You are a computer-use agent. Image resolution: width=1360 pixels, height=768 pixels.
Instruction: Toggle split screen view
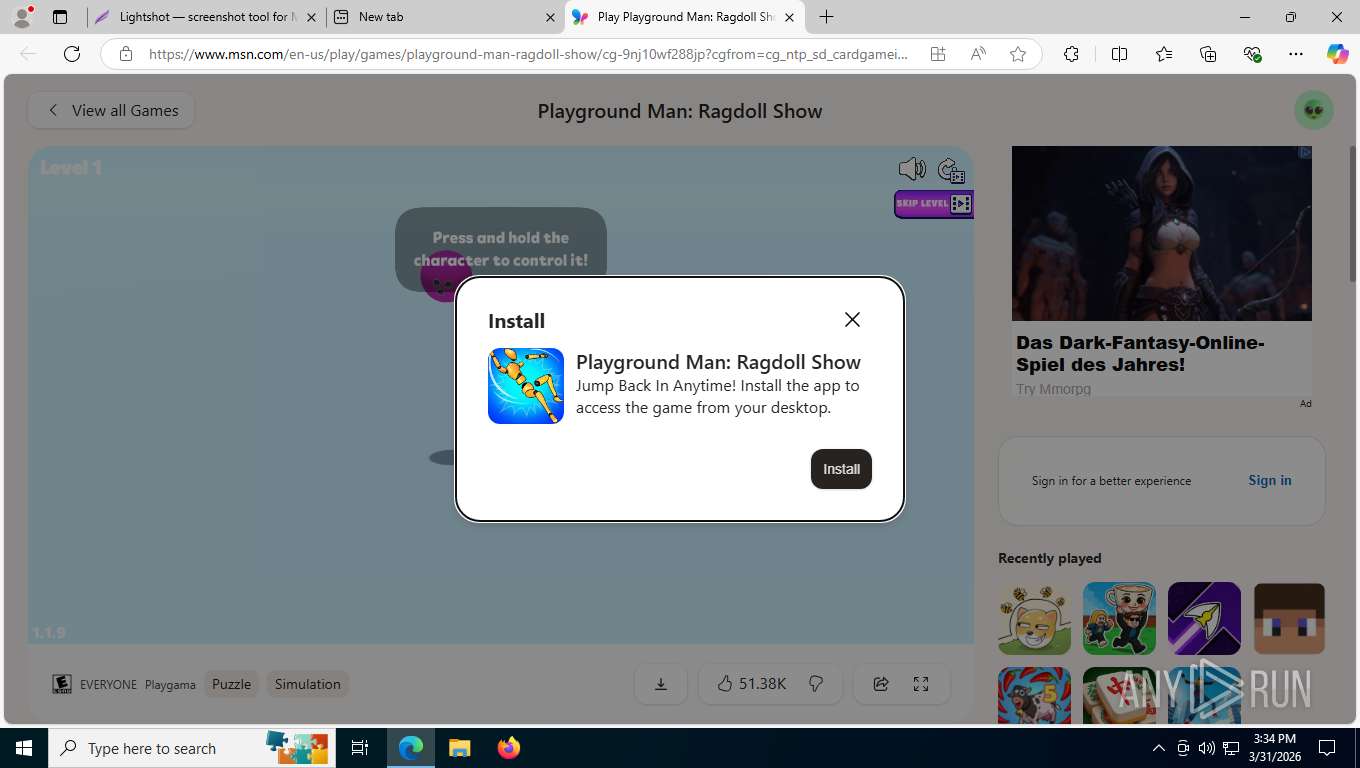pos(1119,54)
